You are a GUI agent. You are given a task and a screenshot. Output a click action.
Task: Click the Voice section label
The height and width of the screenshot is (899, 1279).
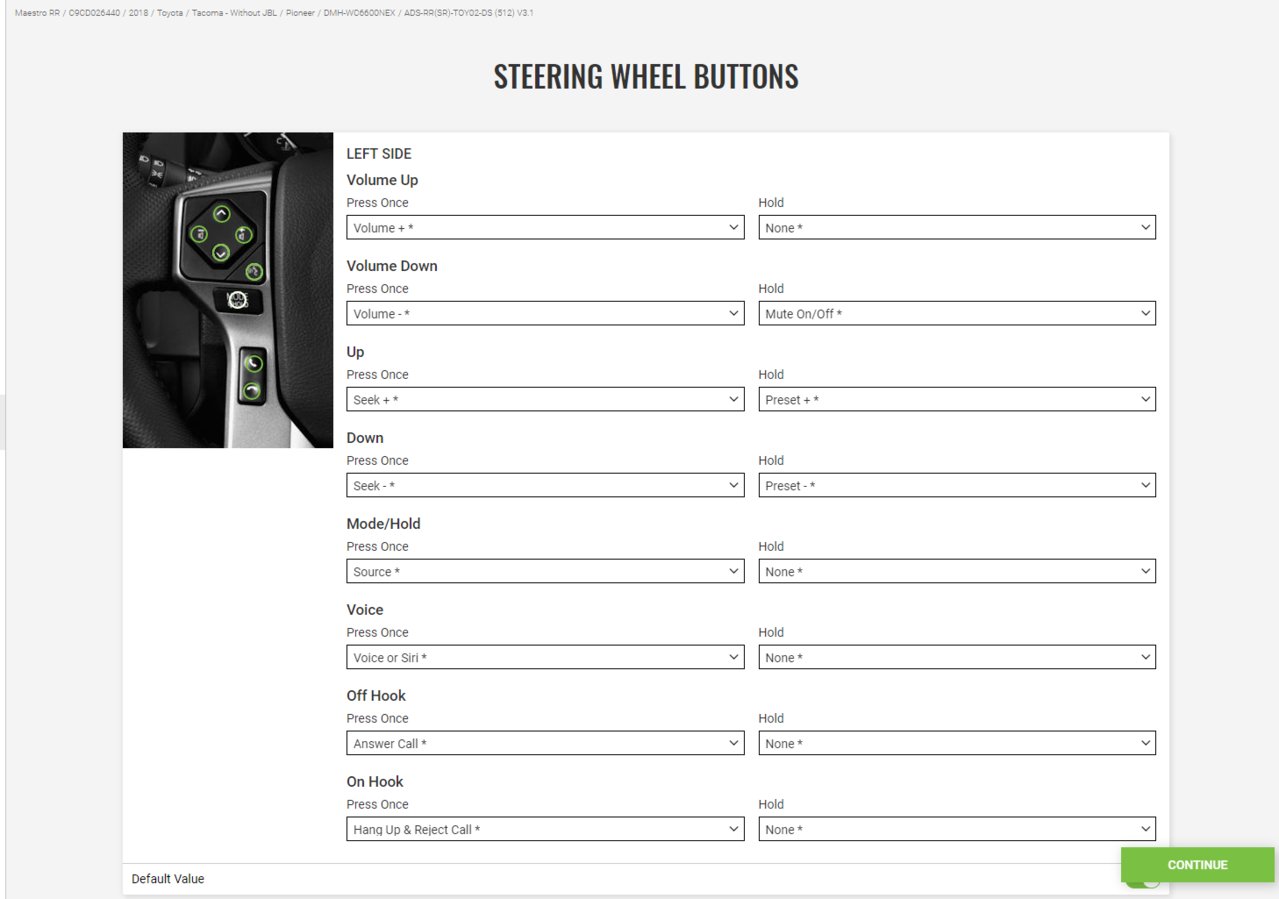click(365, 610)
